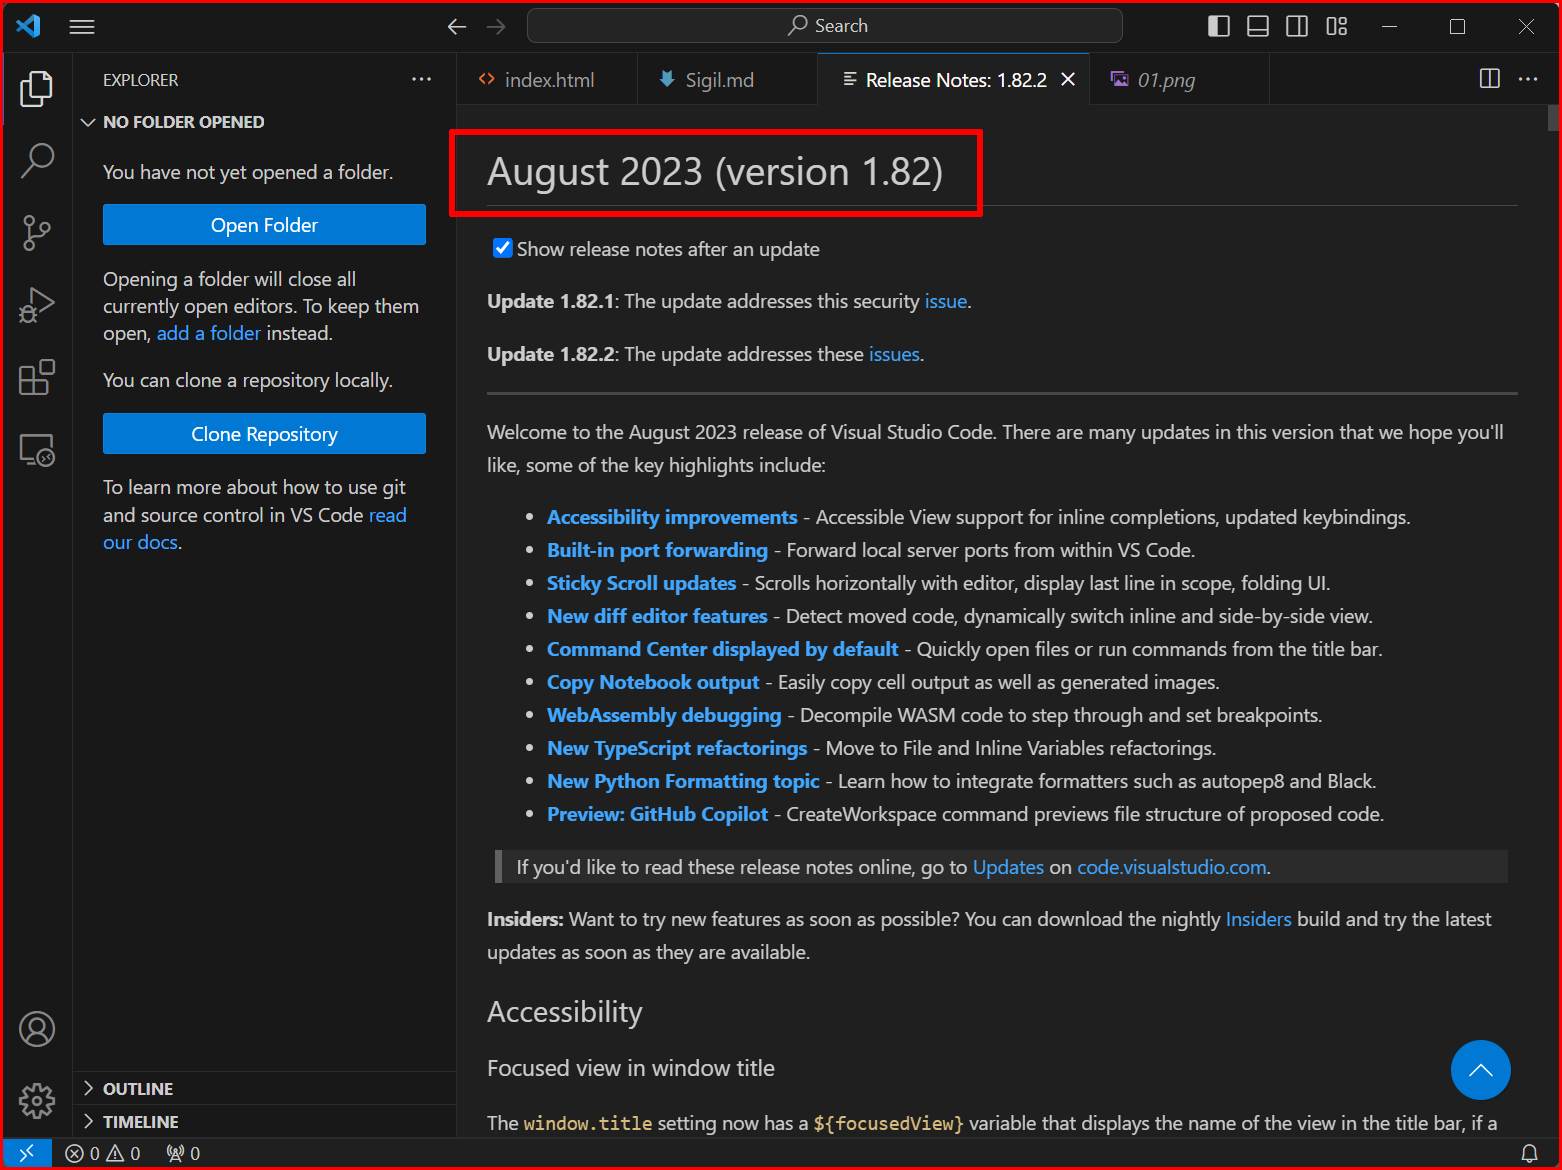Go forward with the right arrow
The image size is (1562, 1170).
coord(496,27)
